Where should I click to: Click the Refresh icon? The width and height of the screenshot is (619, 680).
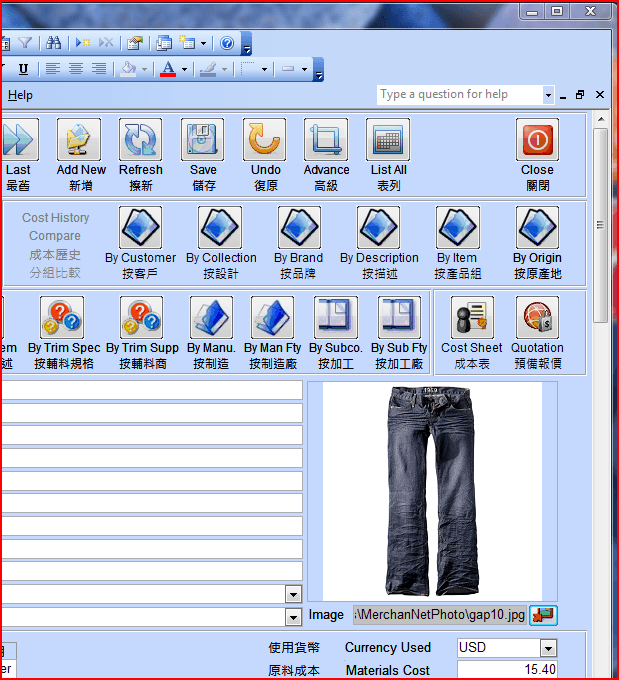coord(140,141)
